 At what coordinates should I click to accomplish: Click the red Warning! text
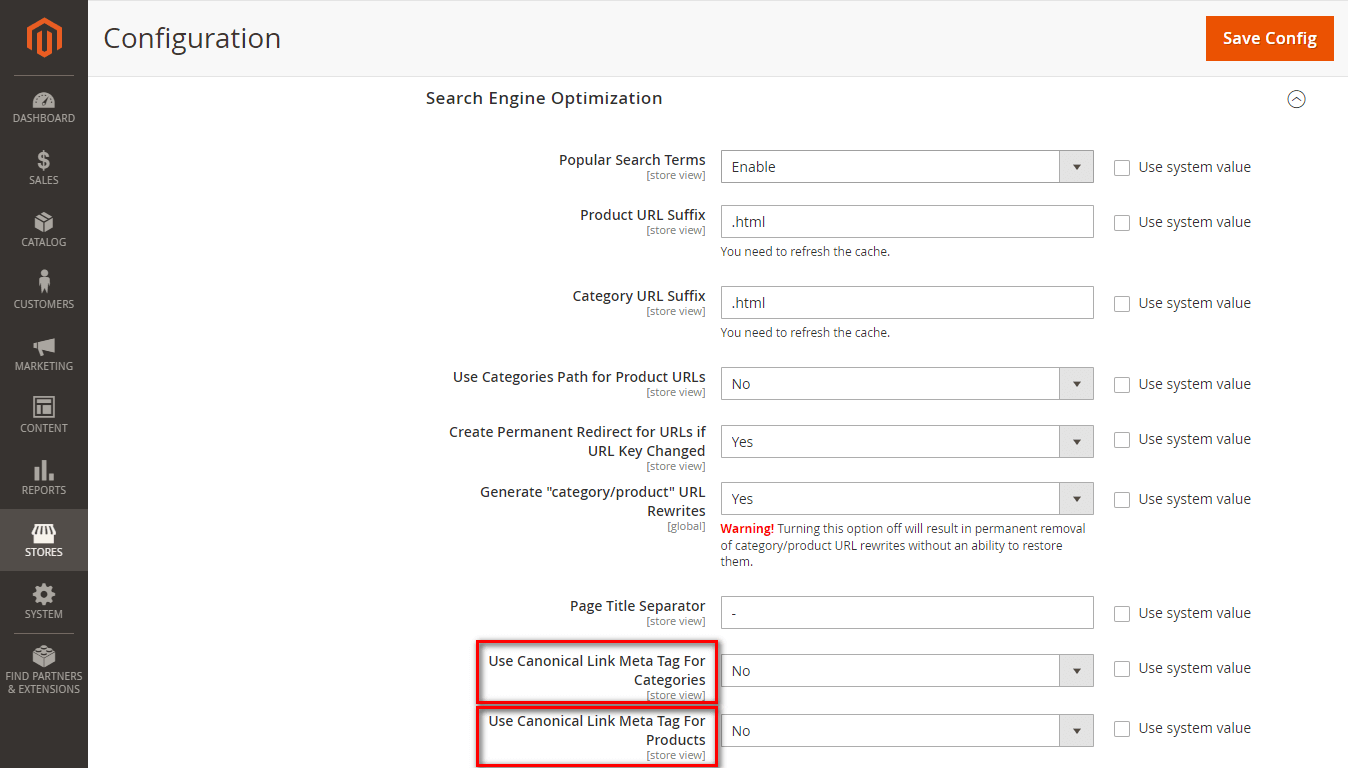(747, 528)
